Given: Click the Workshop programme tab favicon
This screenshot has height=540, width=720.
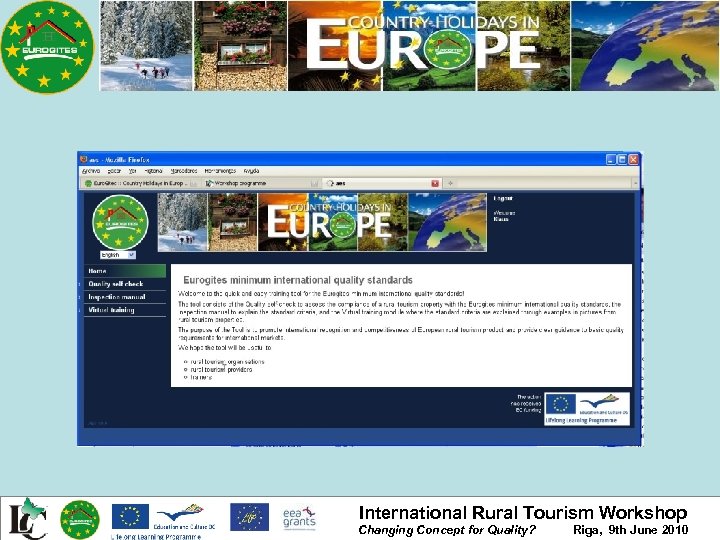Looking at the screenshot, I should [209, 183].
